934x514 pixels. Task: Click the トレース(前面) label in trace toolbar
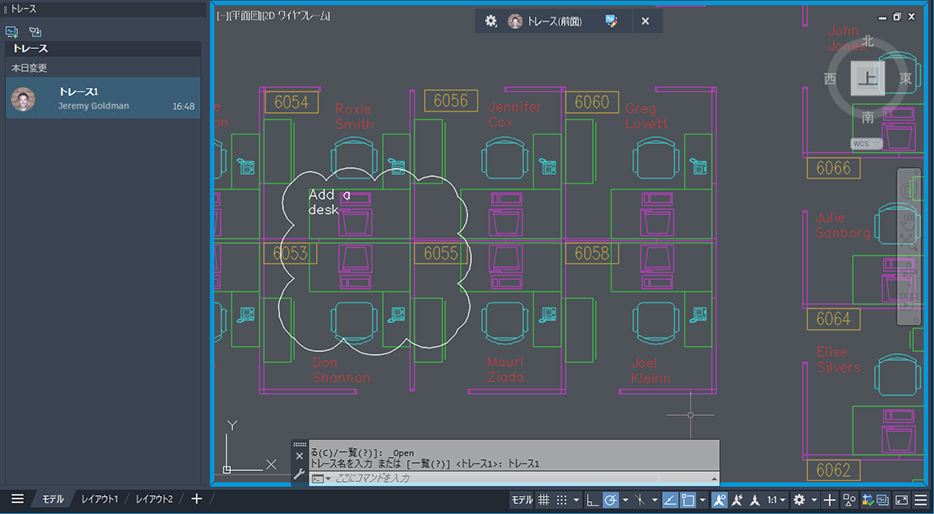[555, 21]
